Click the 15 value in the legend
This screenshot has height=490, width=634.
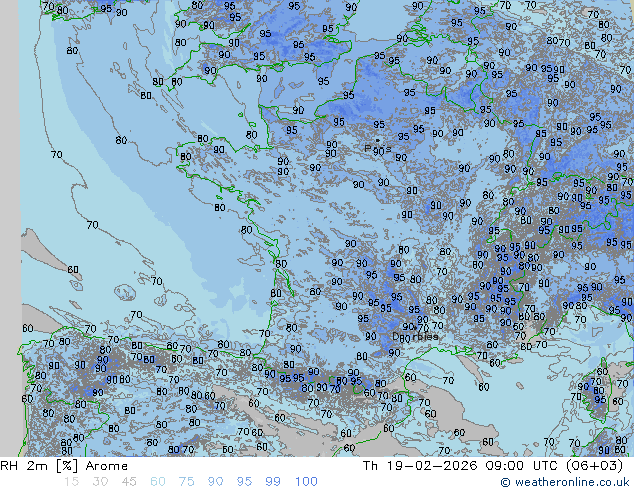pyautogui.click(x=71, y=482)
